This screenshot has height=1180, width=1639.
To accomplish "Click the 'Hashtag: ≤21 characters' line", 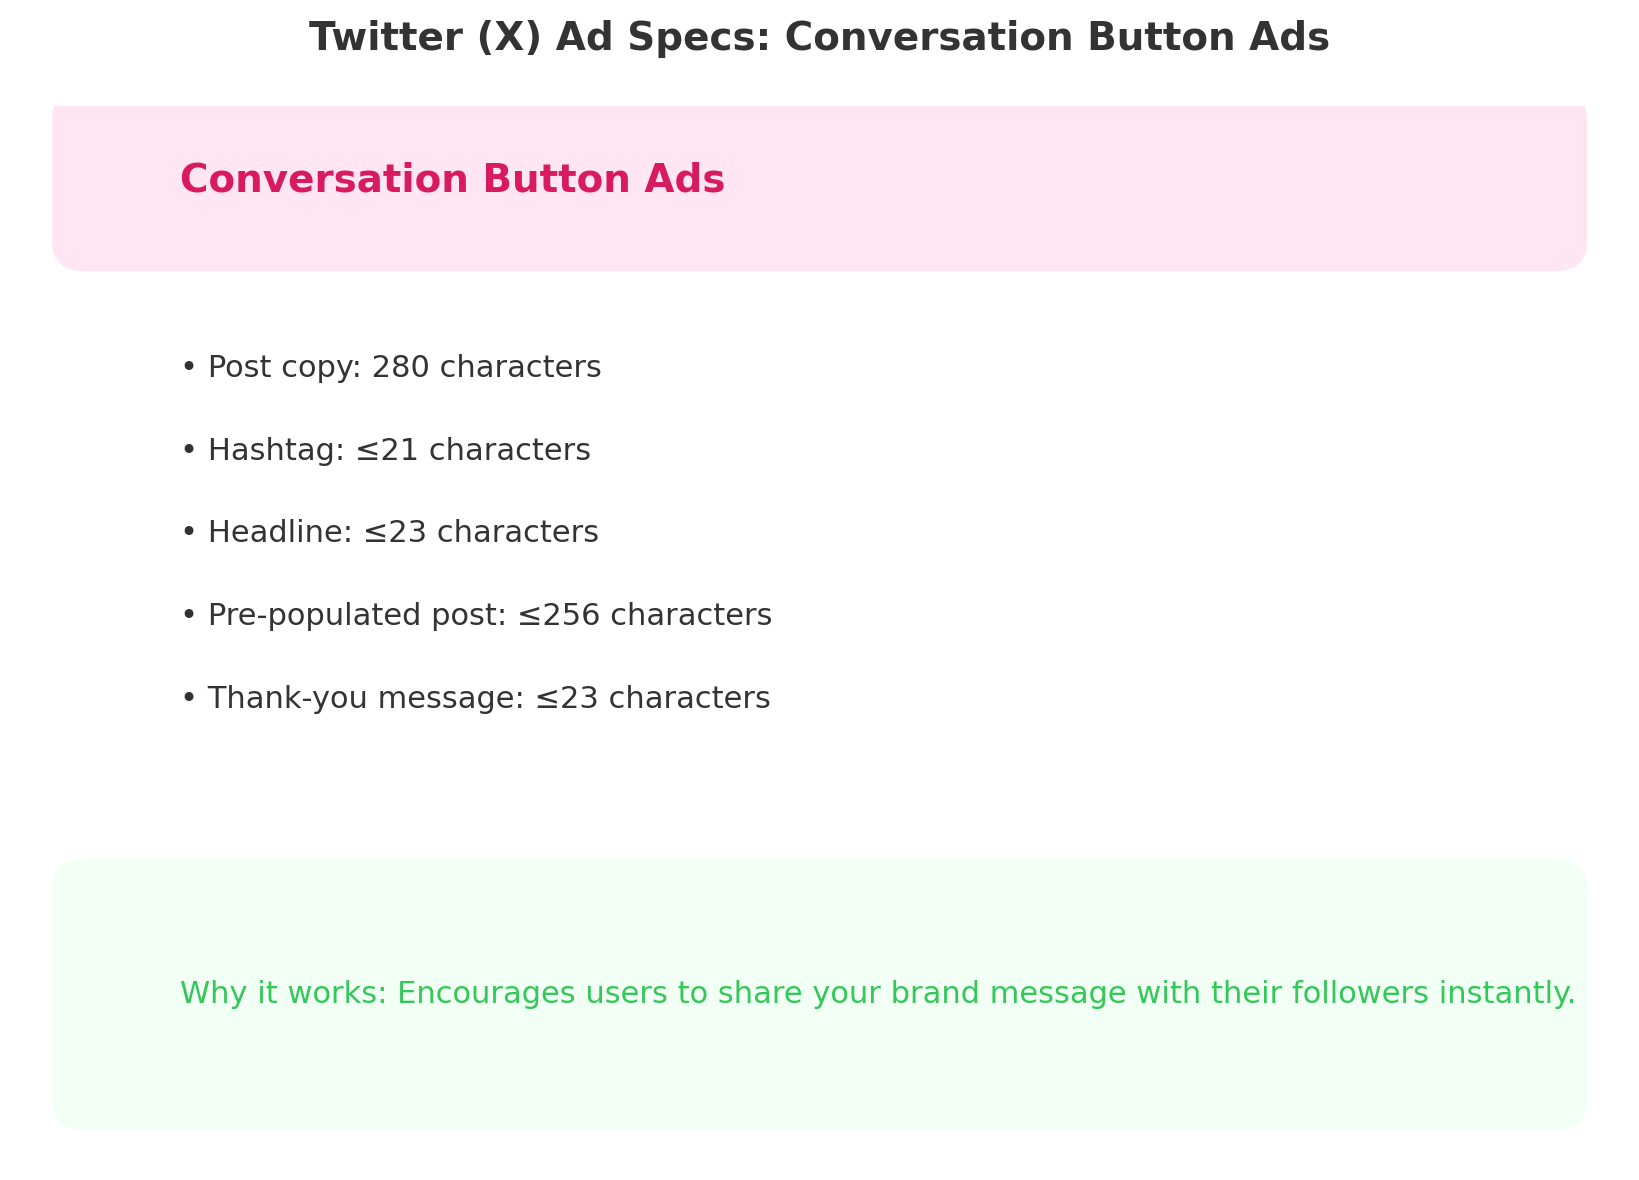I will click(399, 450).
